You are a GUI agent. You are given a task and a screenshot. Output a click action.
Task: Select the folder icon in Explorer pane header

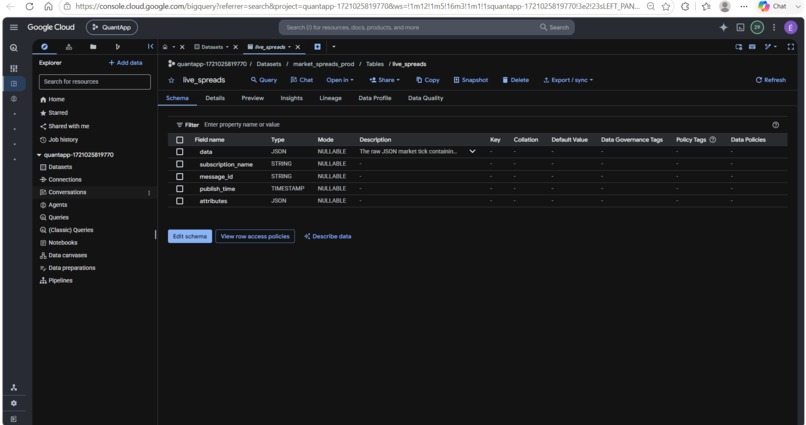93,47
